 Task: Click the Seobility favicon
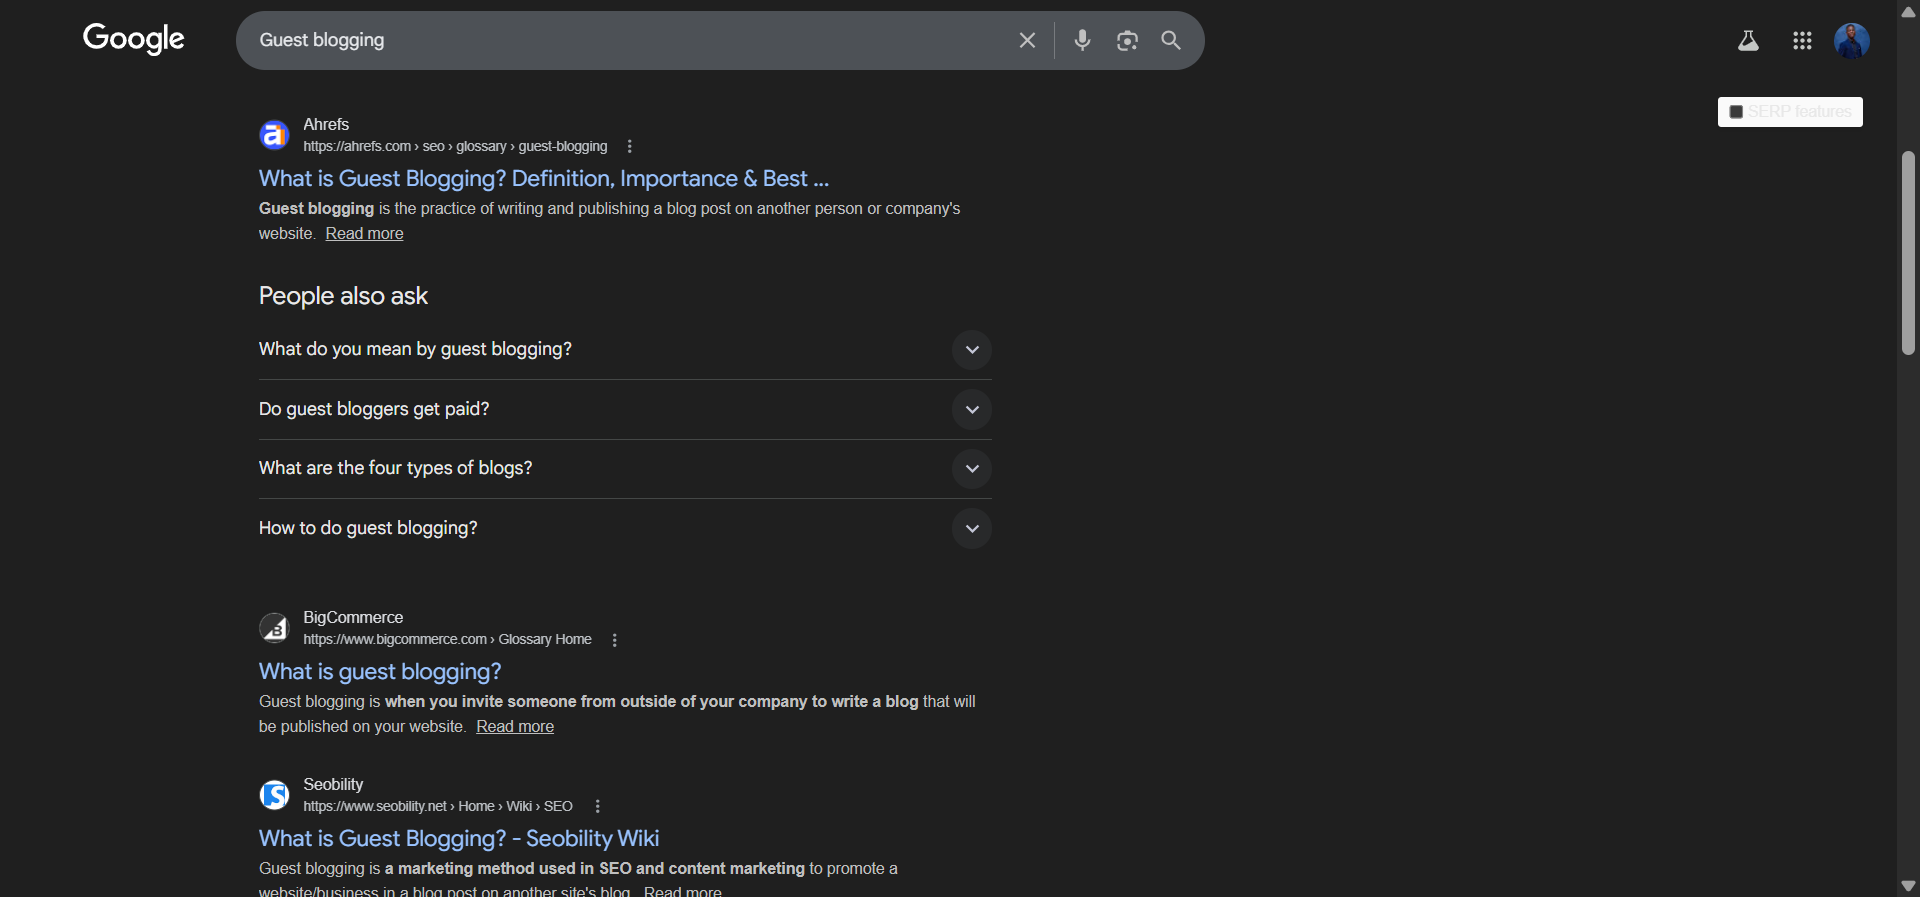274,795
